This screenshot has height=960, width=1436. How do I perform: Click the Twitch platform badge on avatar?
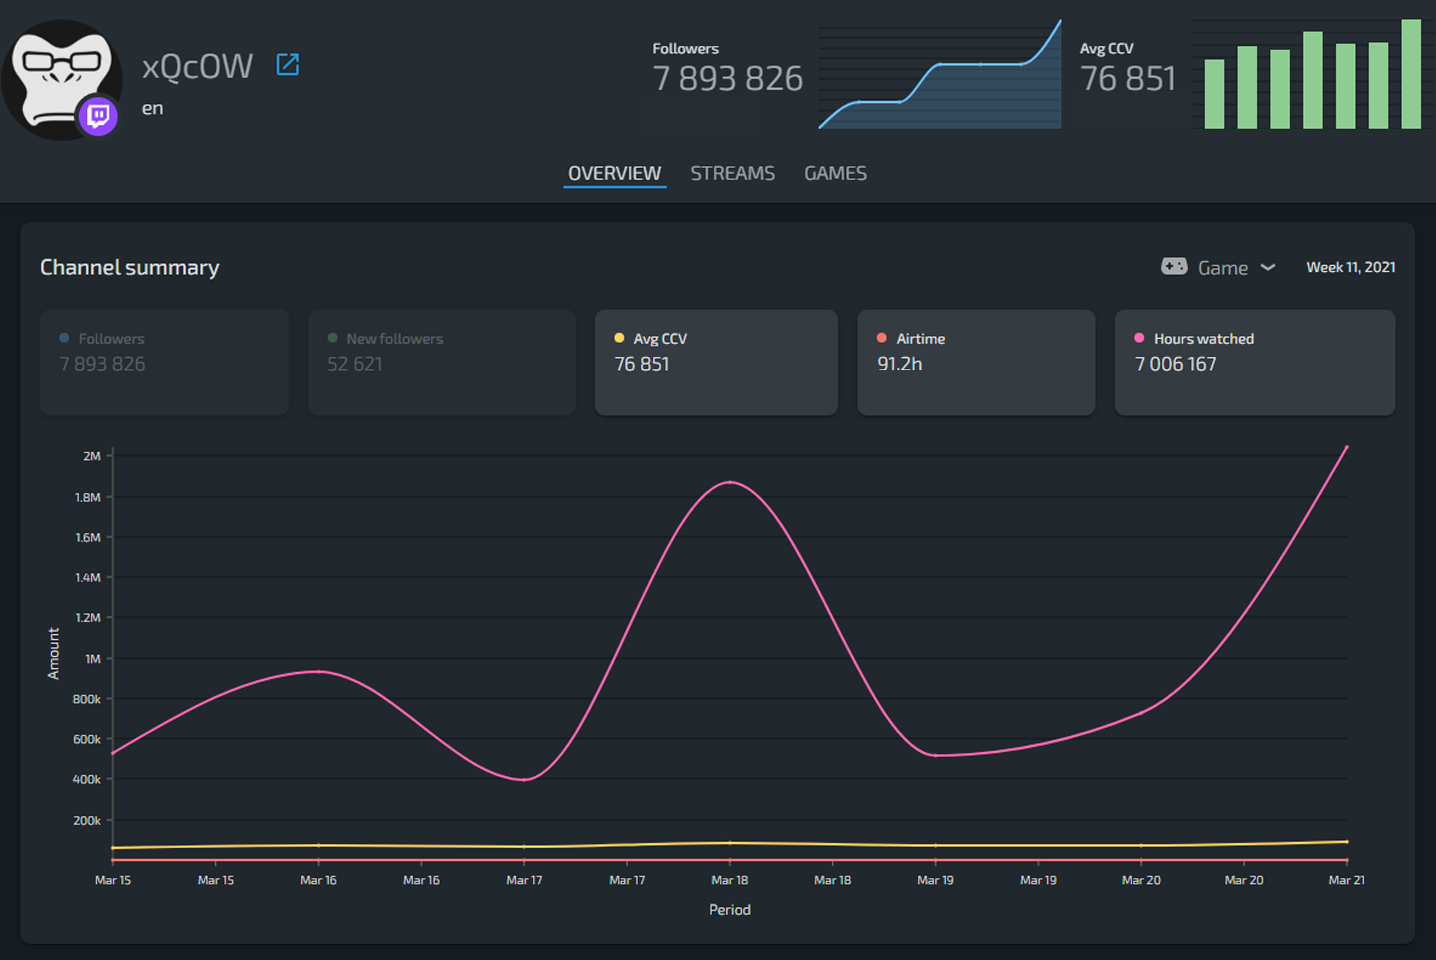(99, 116)
